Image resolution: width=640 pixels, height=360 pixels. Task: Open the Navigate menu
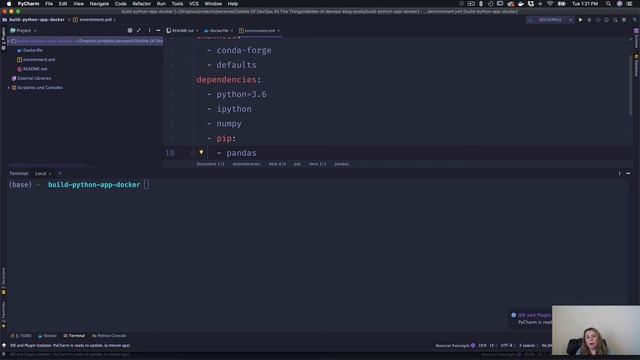point(99,4)
